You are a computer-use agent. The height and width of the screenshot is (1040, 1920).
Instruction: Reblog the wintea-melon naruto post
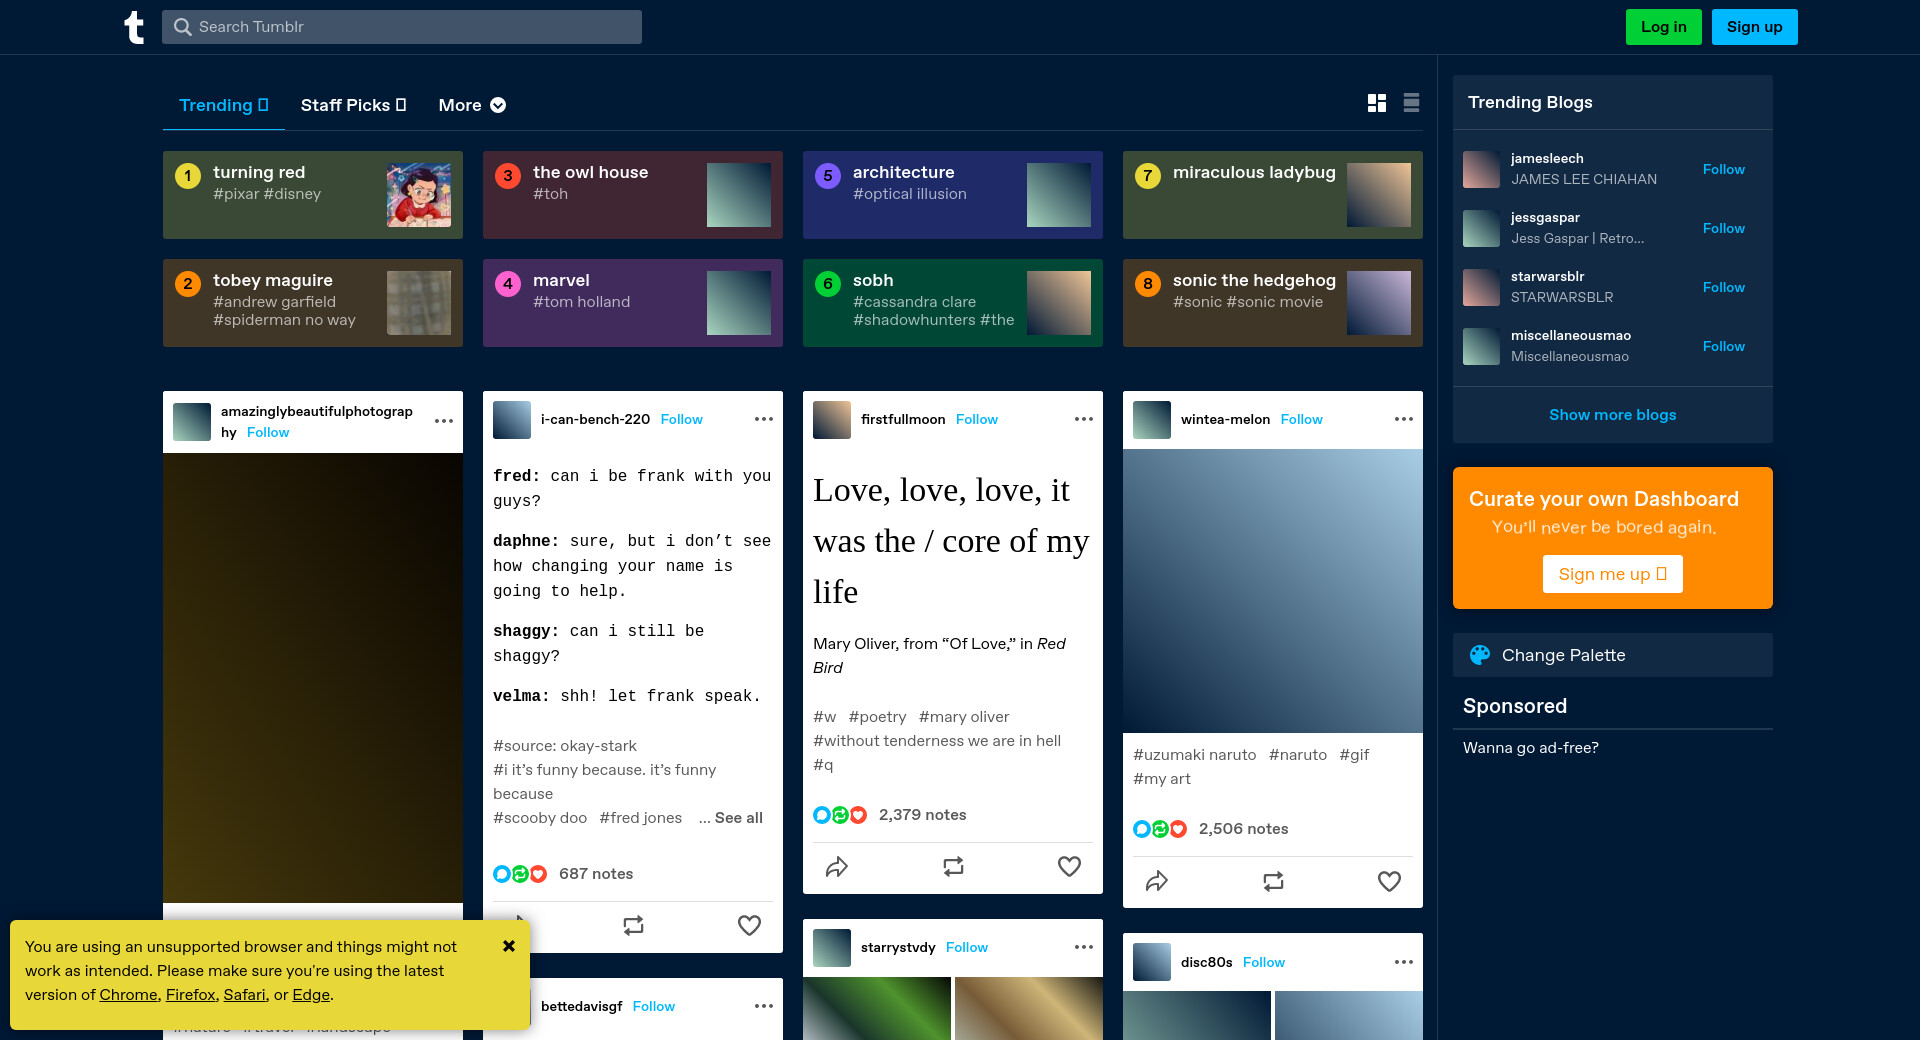[x=1273, y=881]
